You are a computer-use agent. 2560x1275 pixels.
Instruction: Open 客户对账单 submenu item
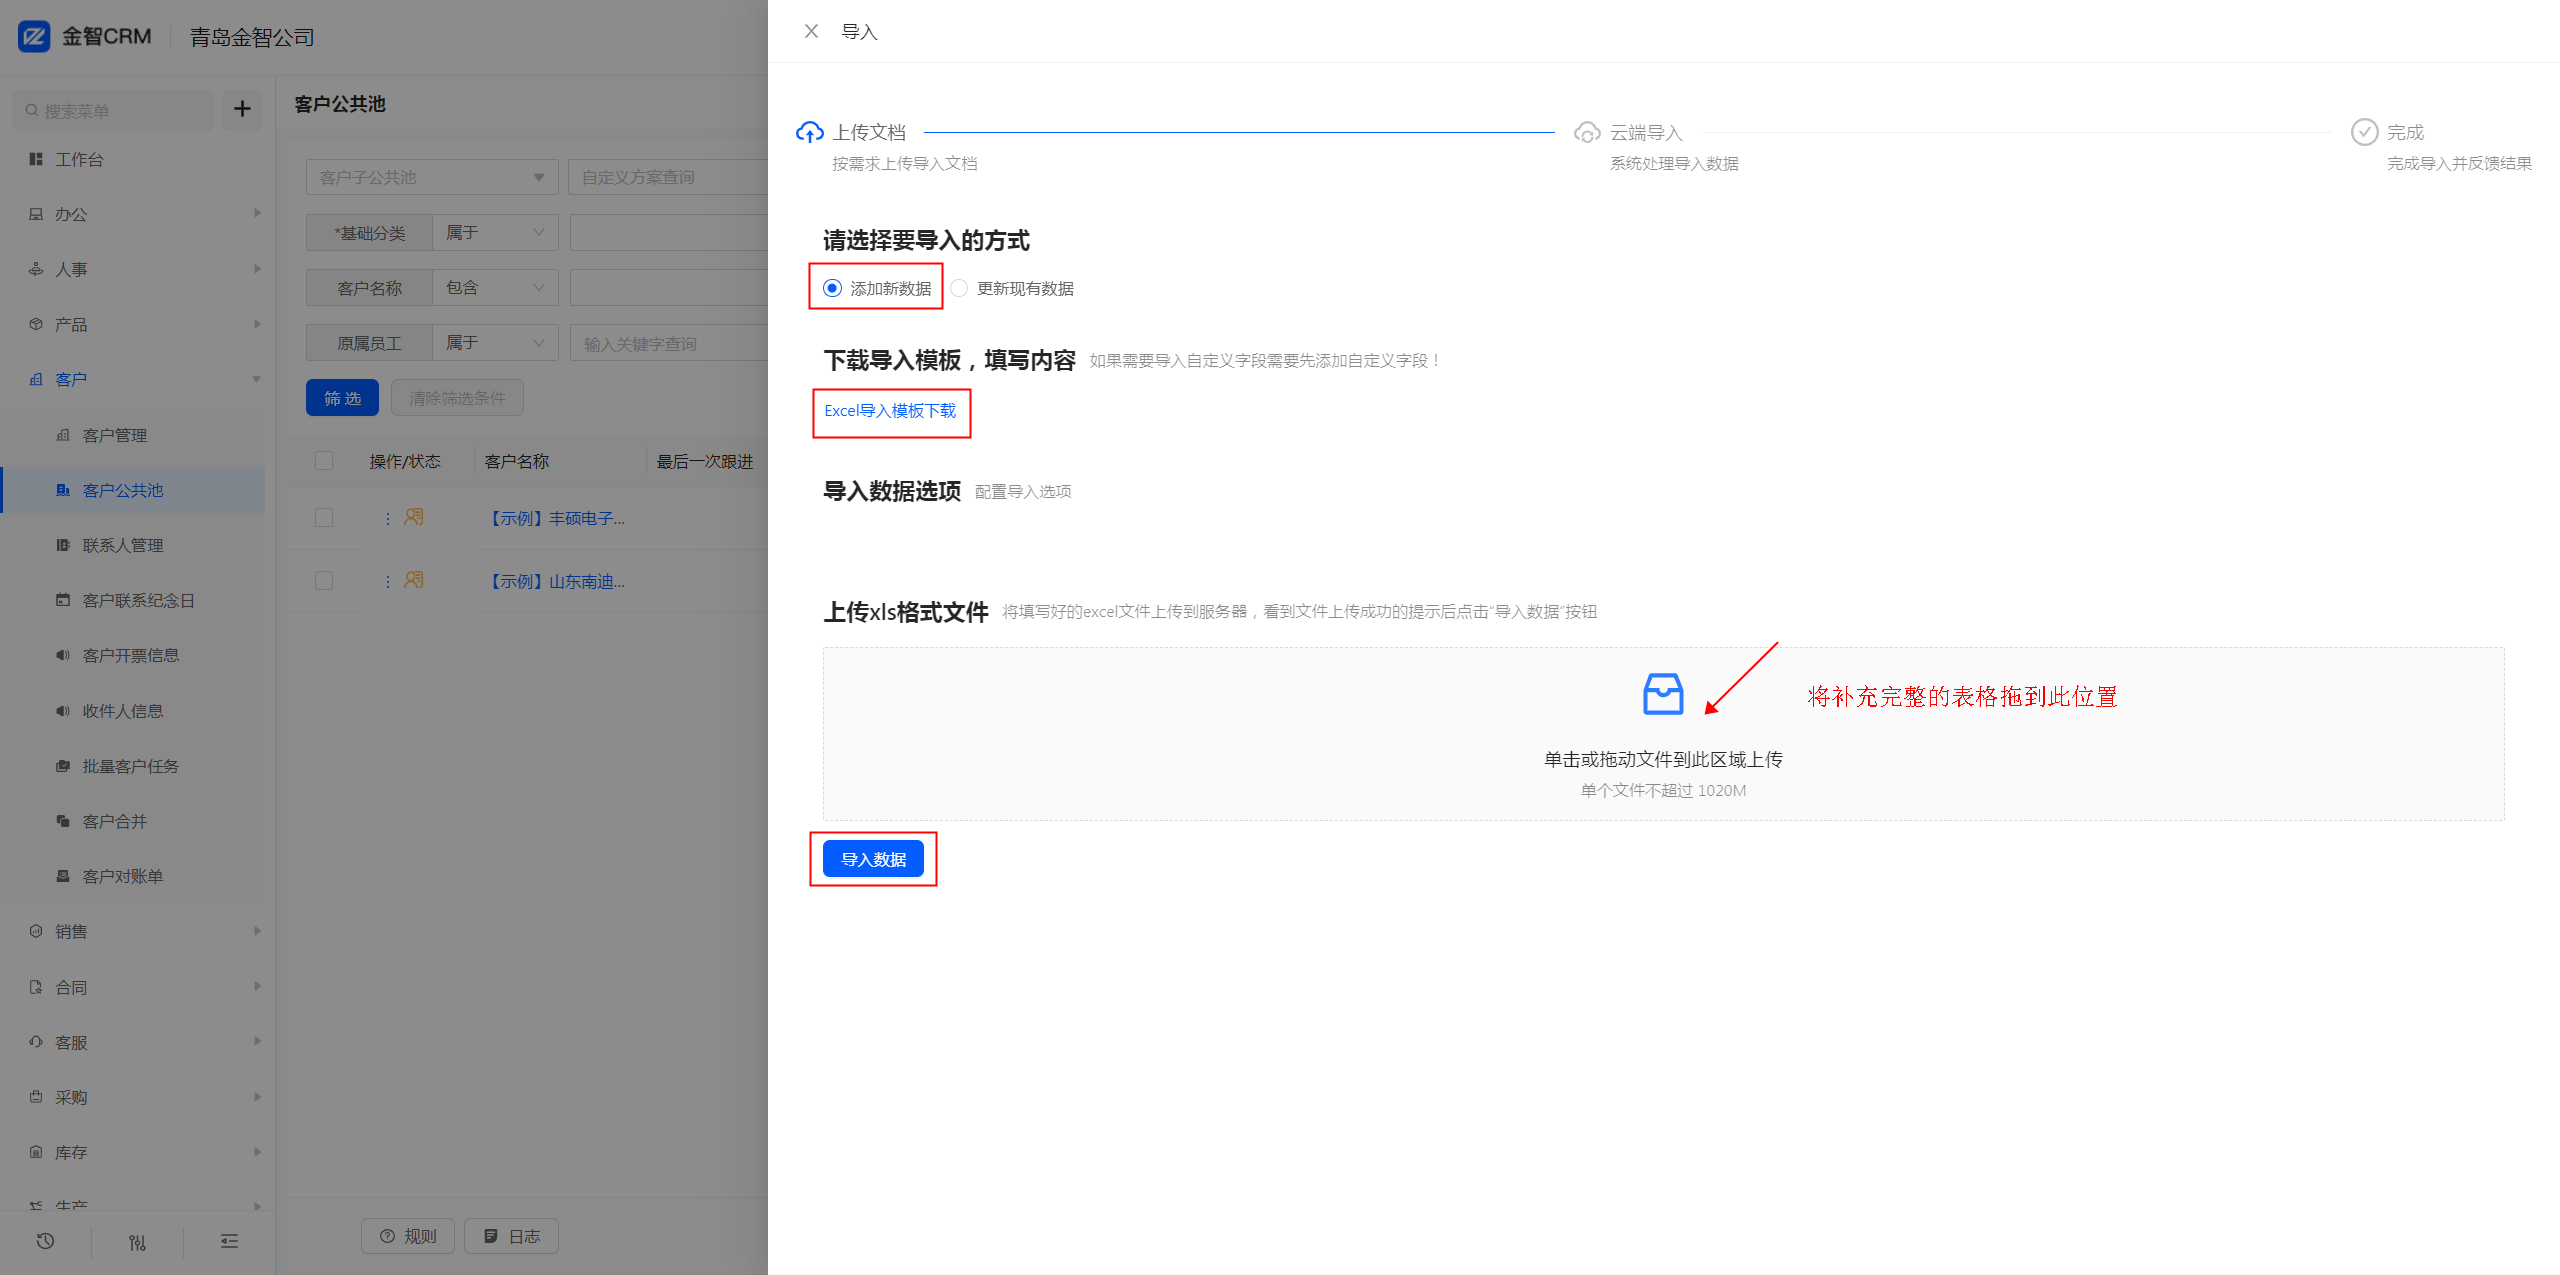coord(133,876)
